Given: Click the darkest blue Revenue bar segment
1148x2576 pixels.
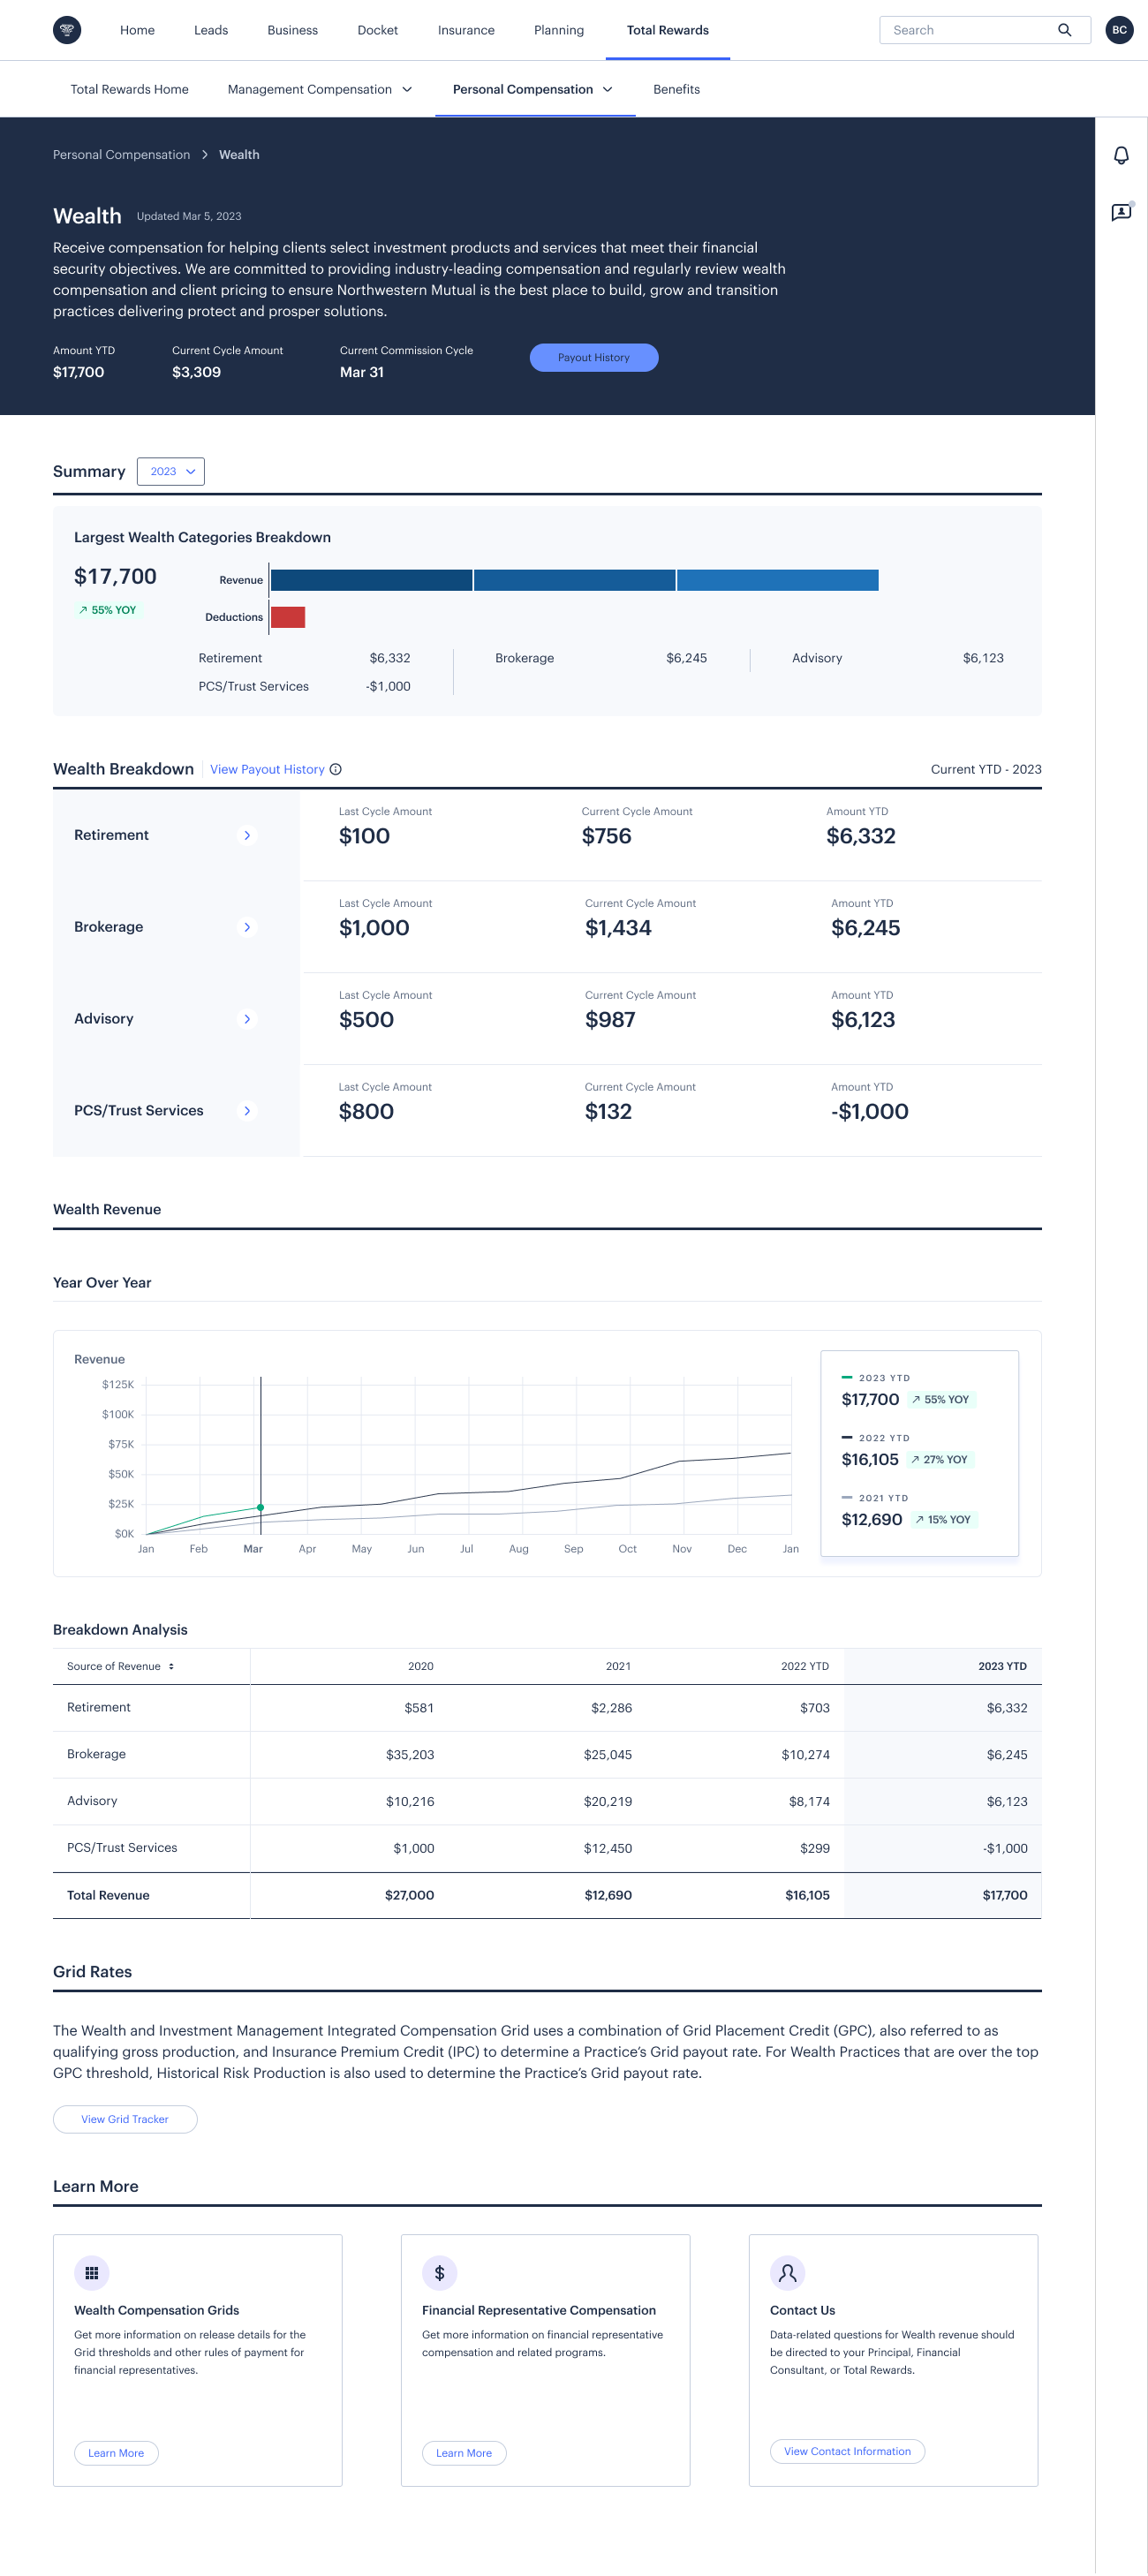Looking at the screenshot, I should [x=371, y=580].
